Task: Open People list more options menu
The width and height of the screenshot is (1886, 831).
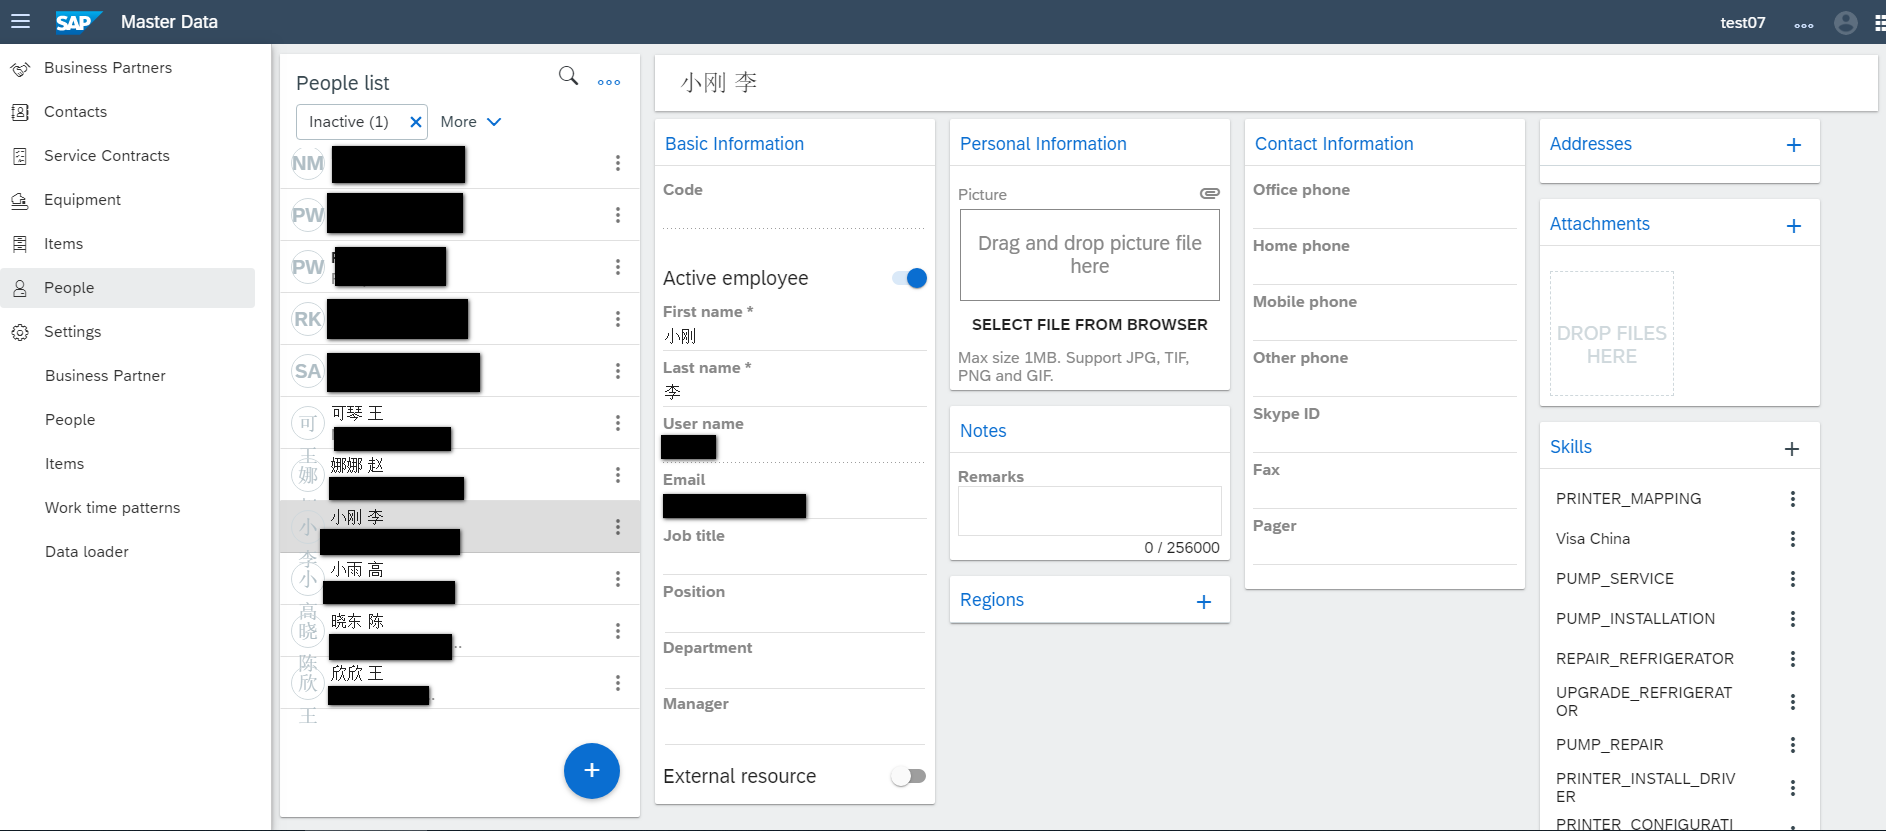Action: pos(609,82)
